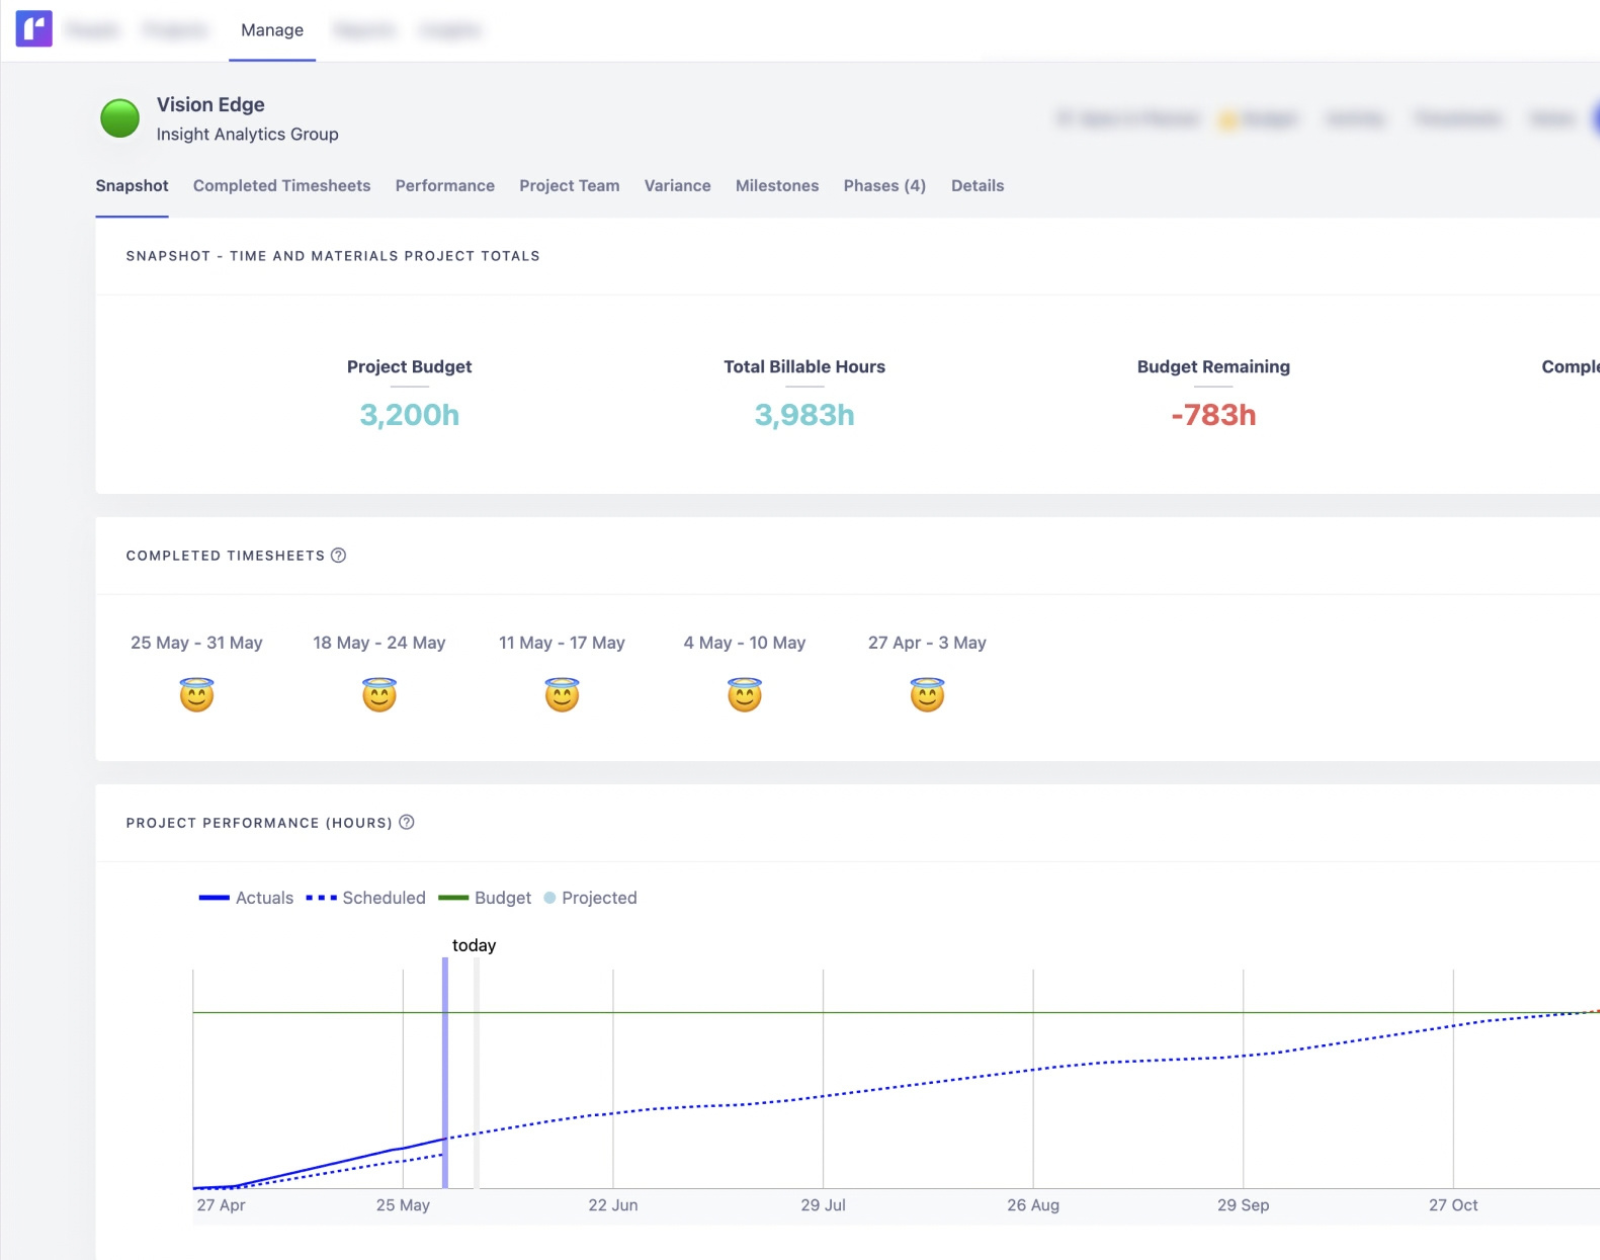The width and height of the screenshot is (1600, 1260).
Task: Open the Manage top navigation tab
Action: pos(272,30)
